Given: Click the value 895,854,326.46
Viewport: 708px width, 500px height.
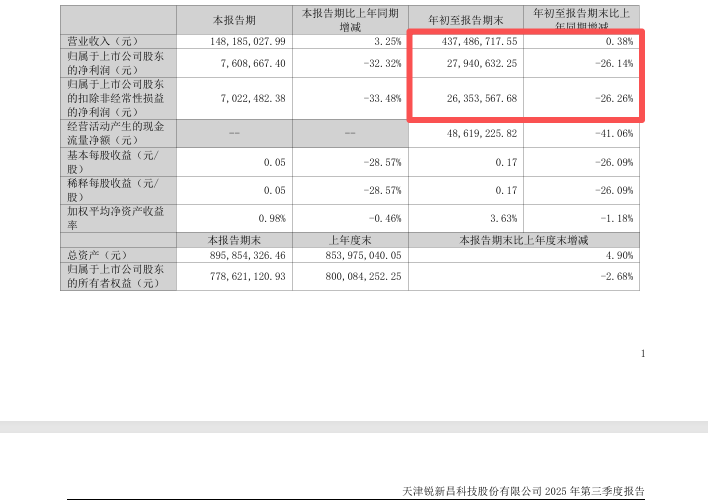Looking at the screenshot, I should 248,255.
